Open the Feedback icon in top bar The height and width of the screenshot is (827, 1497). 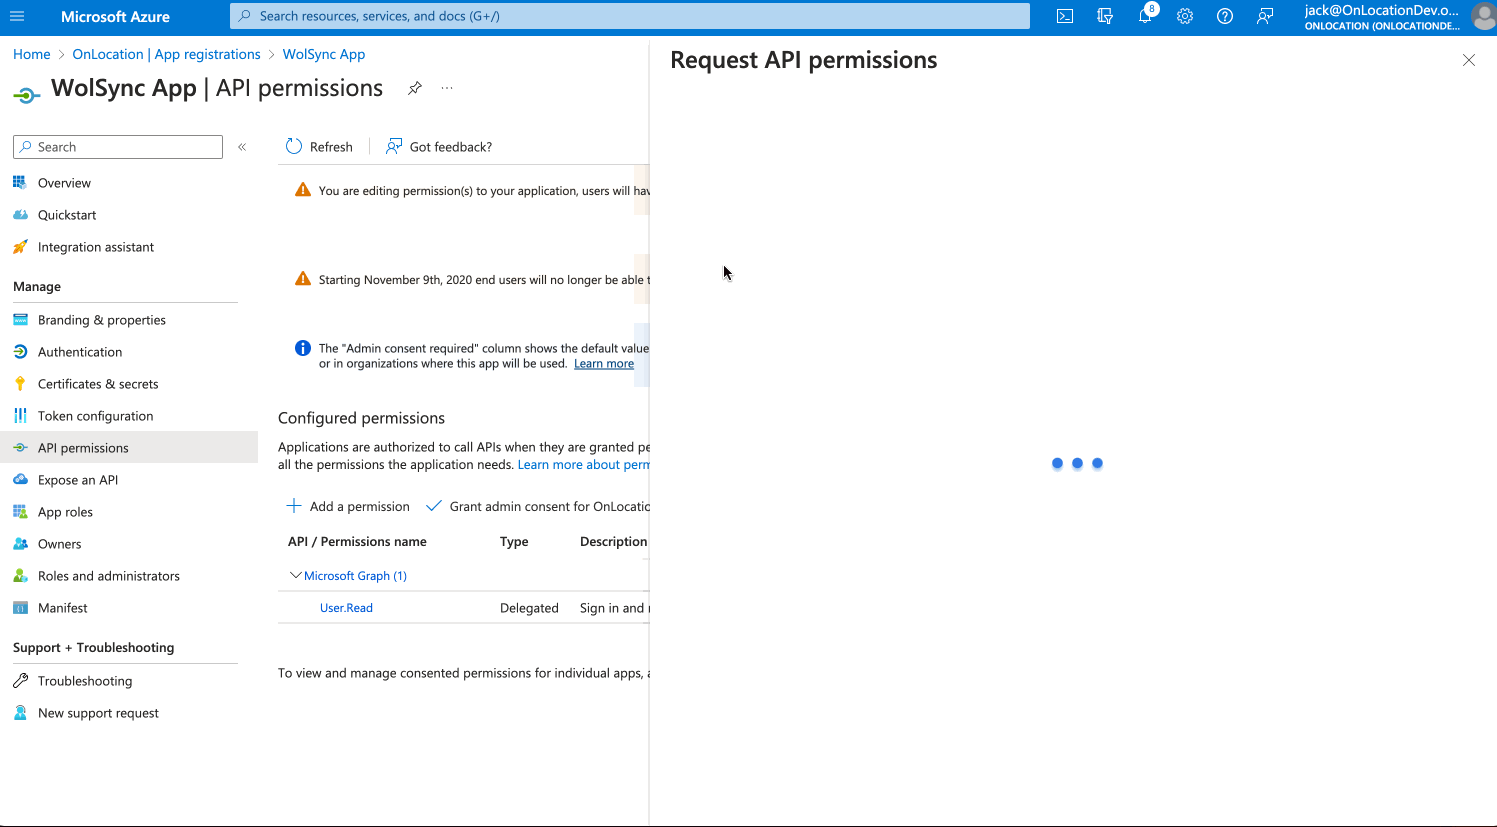[1265, 16]
